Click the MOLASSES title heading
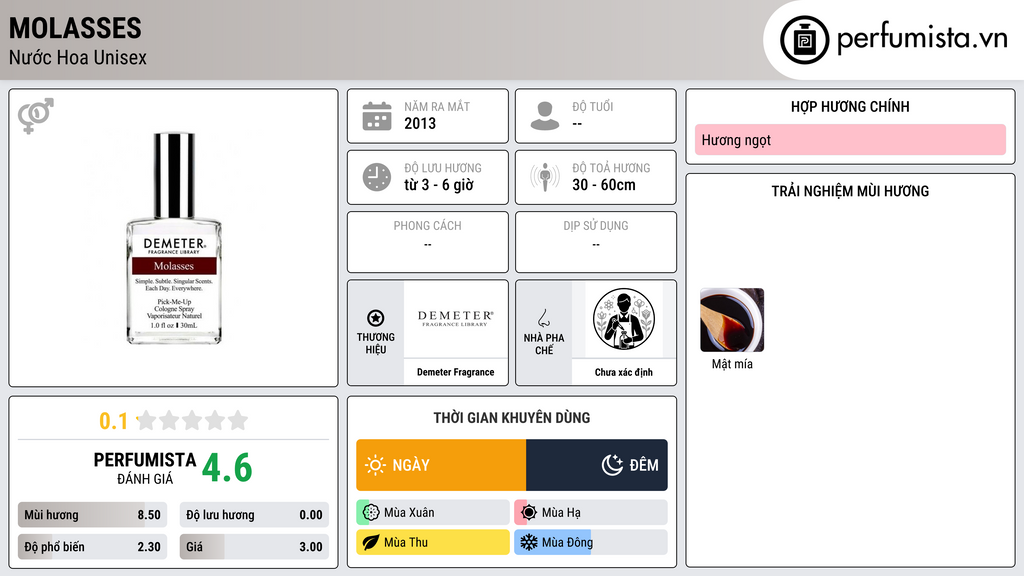1024x576 pixels. click(75, 28)
